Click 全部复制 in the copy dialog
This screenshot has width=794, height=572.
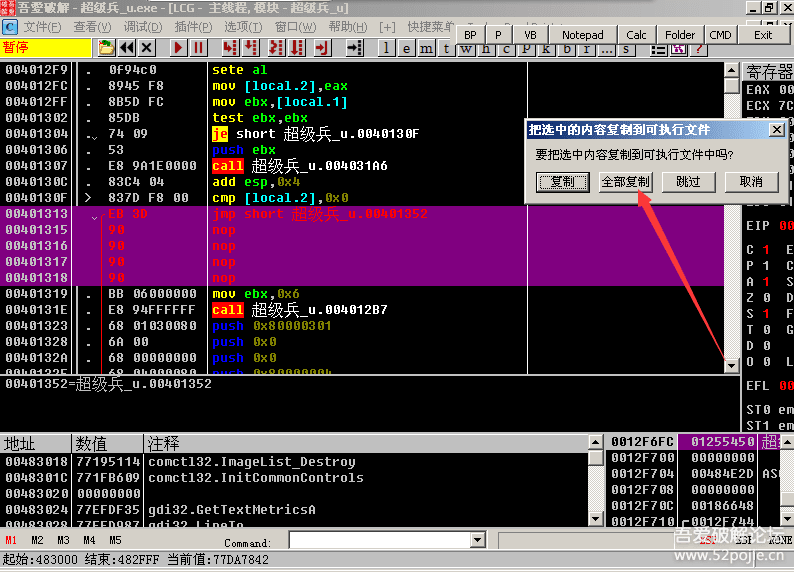tap(625, 182)
